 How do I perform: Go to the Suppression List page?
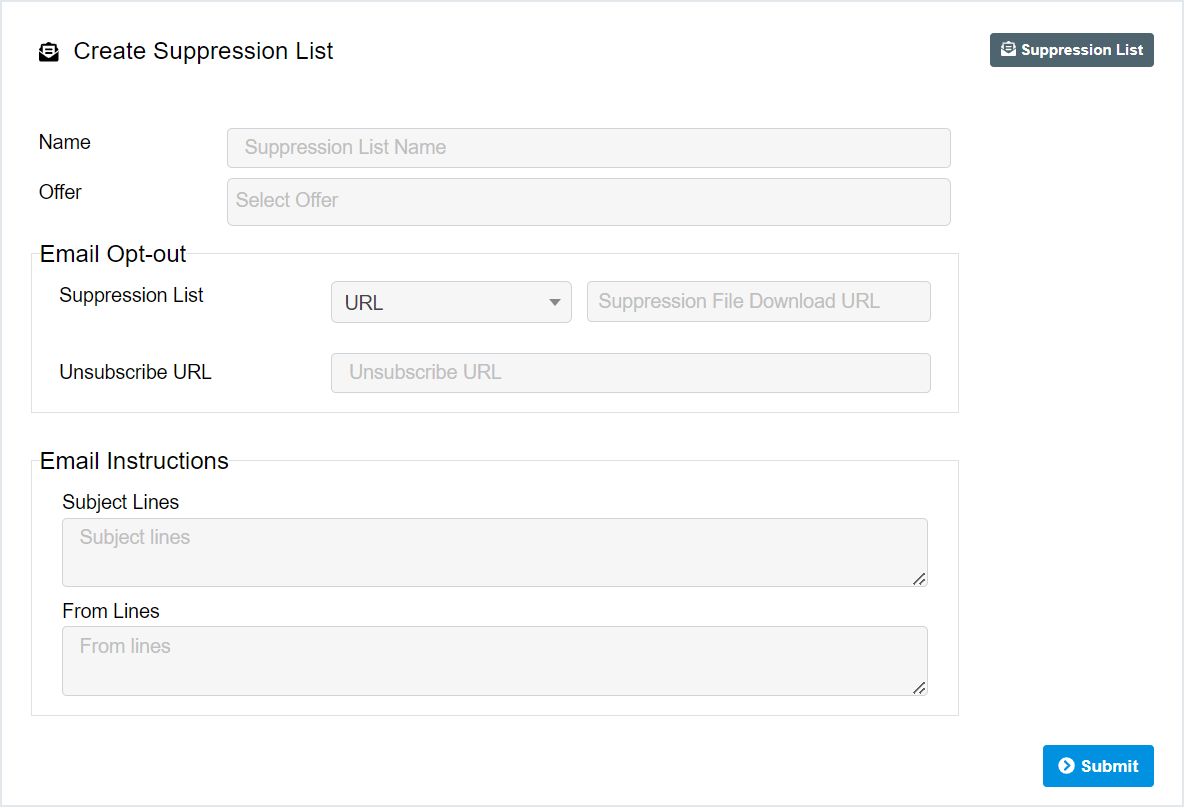click(1072, 50)
